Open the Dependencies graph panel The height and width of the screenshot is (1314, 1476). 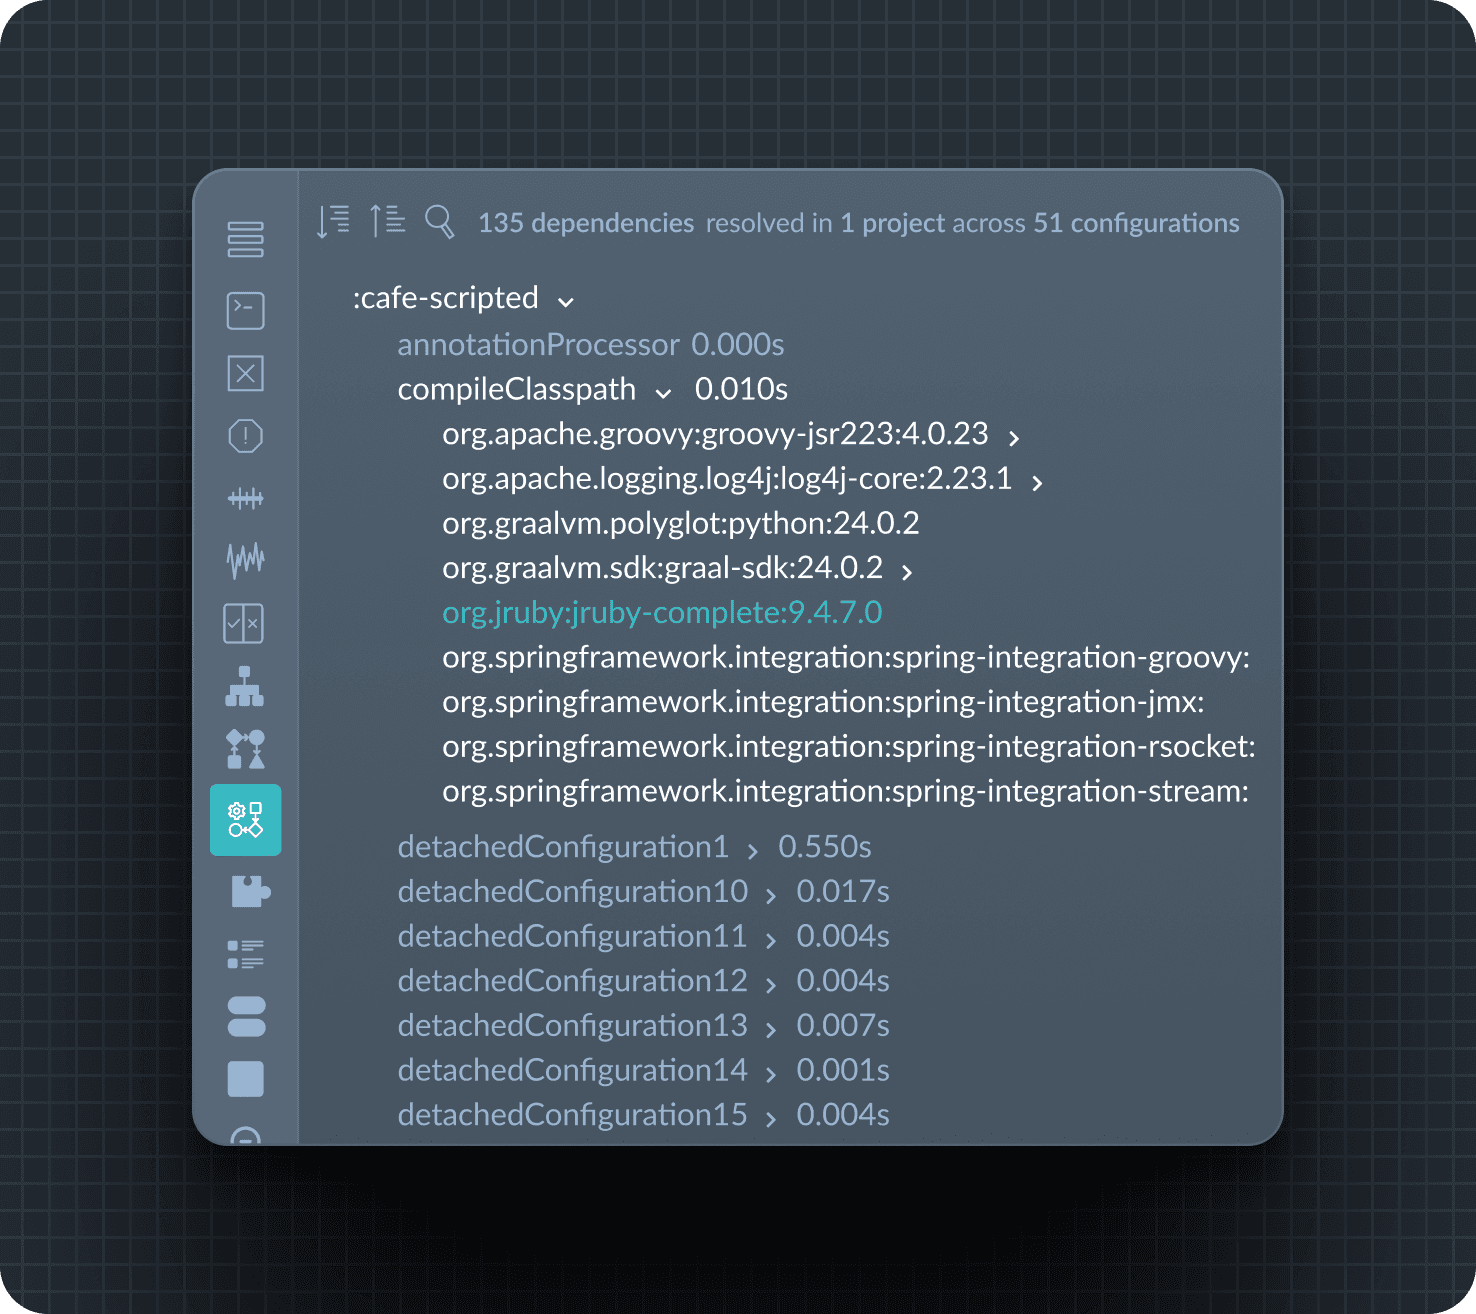(245, 820)
